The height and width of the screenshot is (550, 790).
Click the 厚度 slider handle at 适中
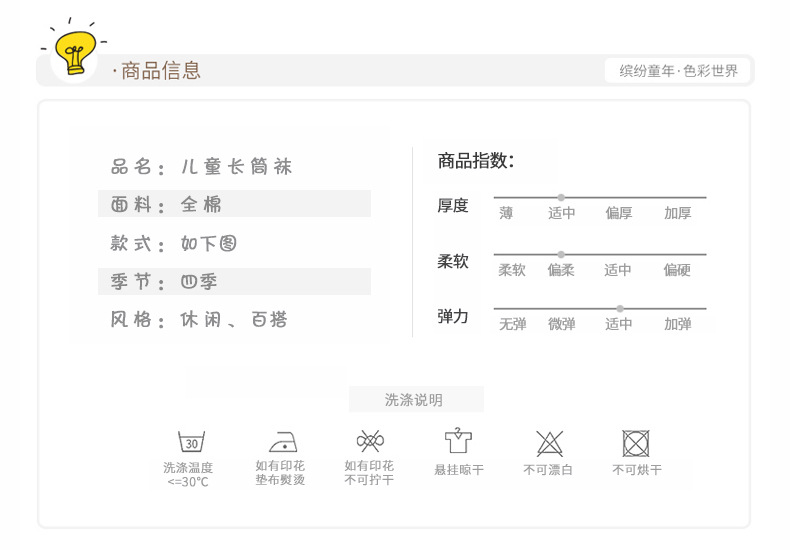(x=561, y=197)
